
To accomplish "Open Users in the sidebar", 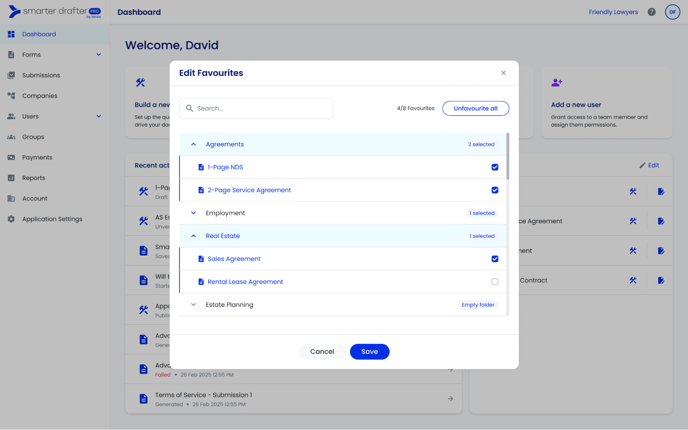I will pyautogui.click(x=55, y=116).
